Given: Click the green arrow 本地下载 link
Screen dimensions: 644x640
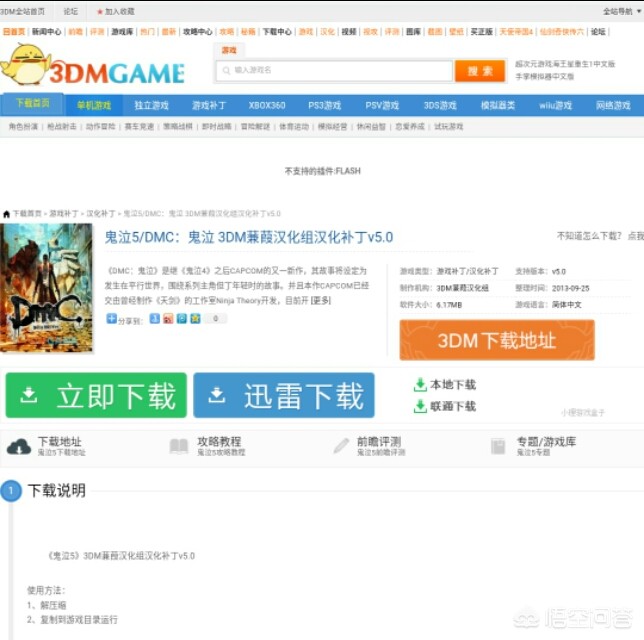Looking at the screenshot, I should click(x=445, y=385).
